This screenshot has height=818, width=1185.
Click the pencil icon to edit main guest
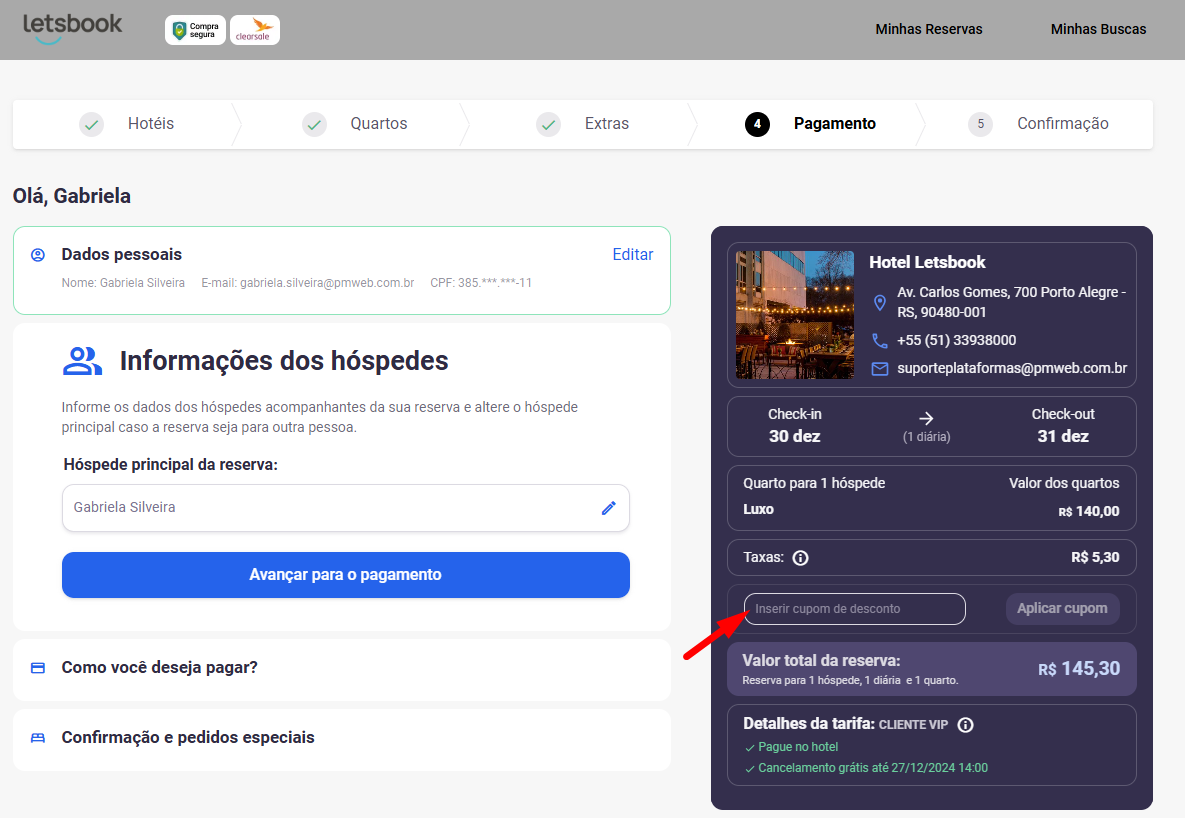(x=608, y=508)
